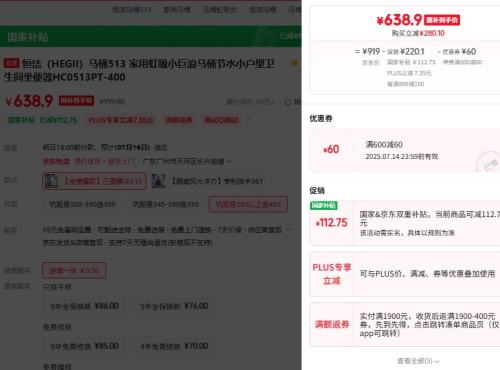Click the 促销 ¥220.1 deduction in breakdown

(x=406, y=52)
